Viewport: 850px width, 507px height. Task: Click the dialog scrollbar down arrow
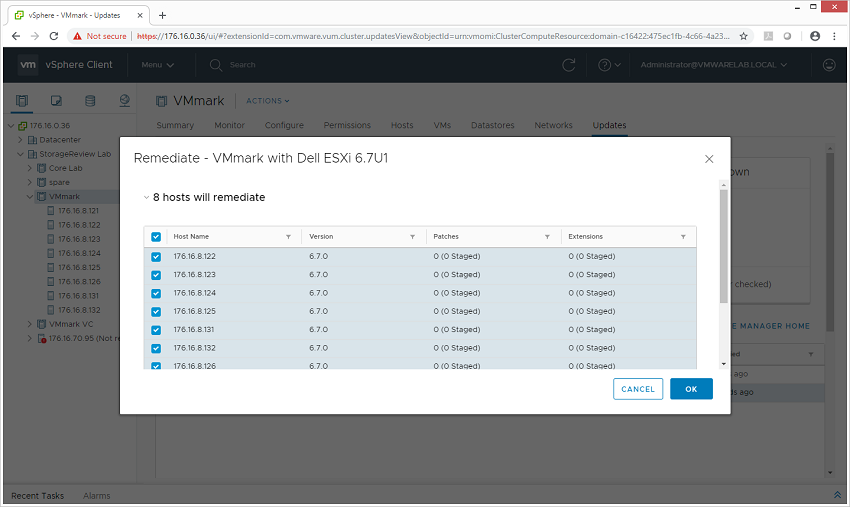[724, 364]
